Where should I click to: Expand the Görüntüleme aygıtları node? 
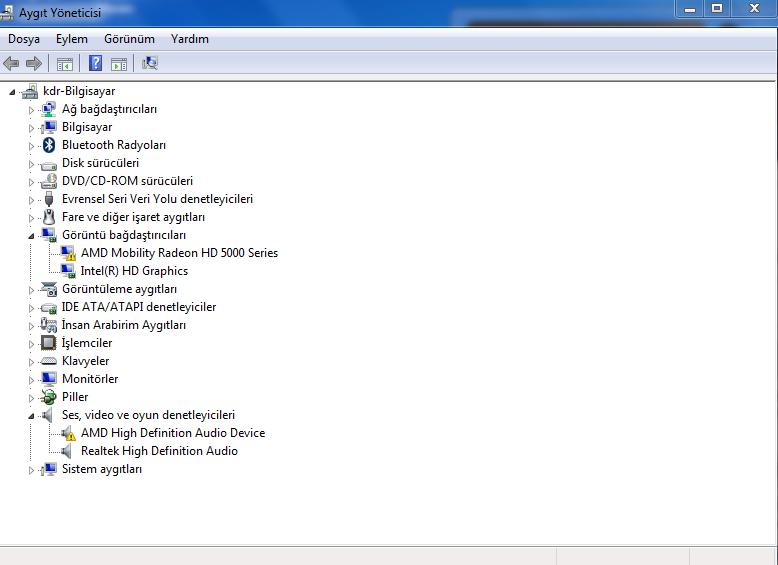coord(31,290)
